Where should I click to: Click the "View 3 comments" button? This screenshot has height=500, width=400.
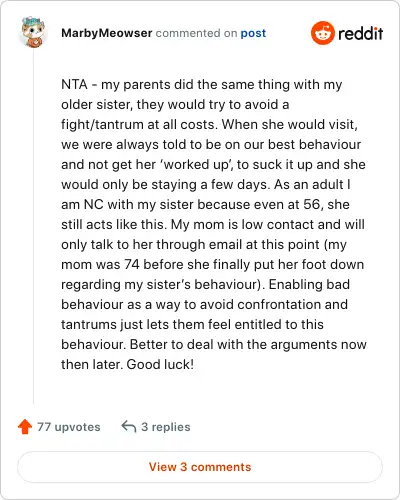tap(200, 467)
